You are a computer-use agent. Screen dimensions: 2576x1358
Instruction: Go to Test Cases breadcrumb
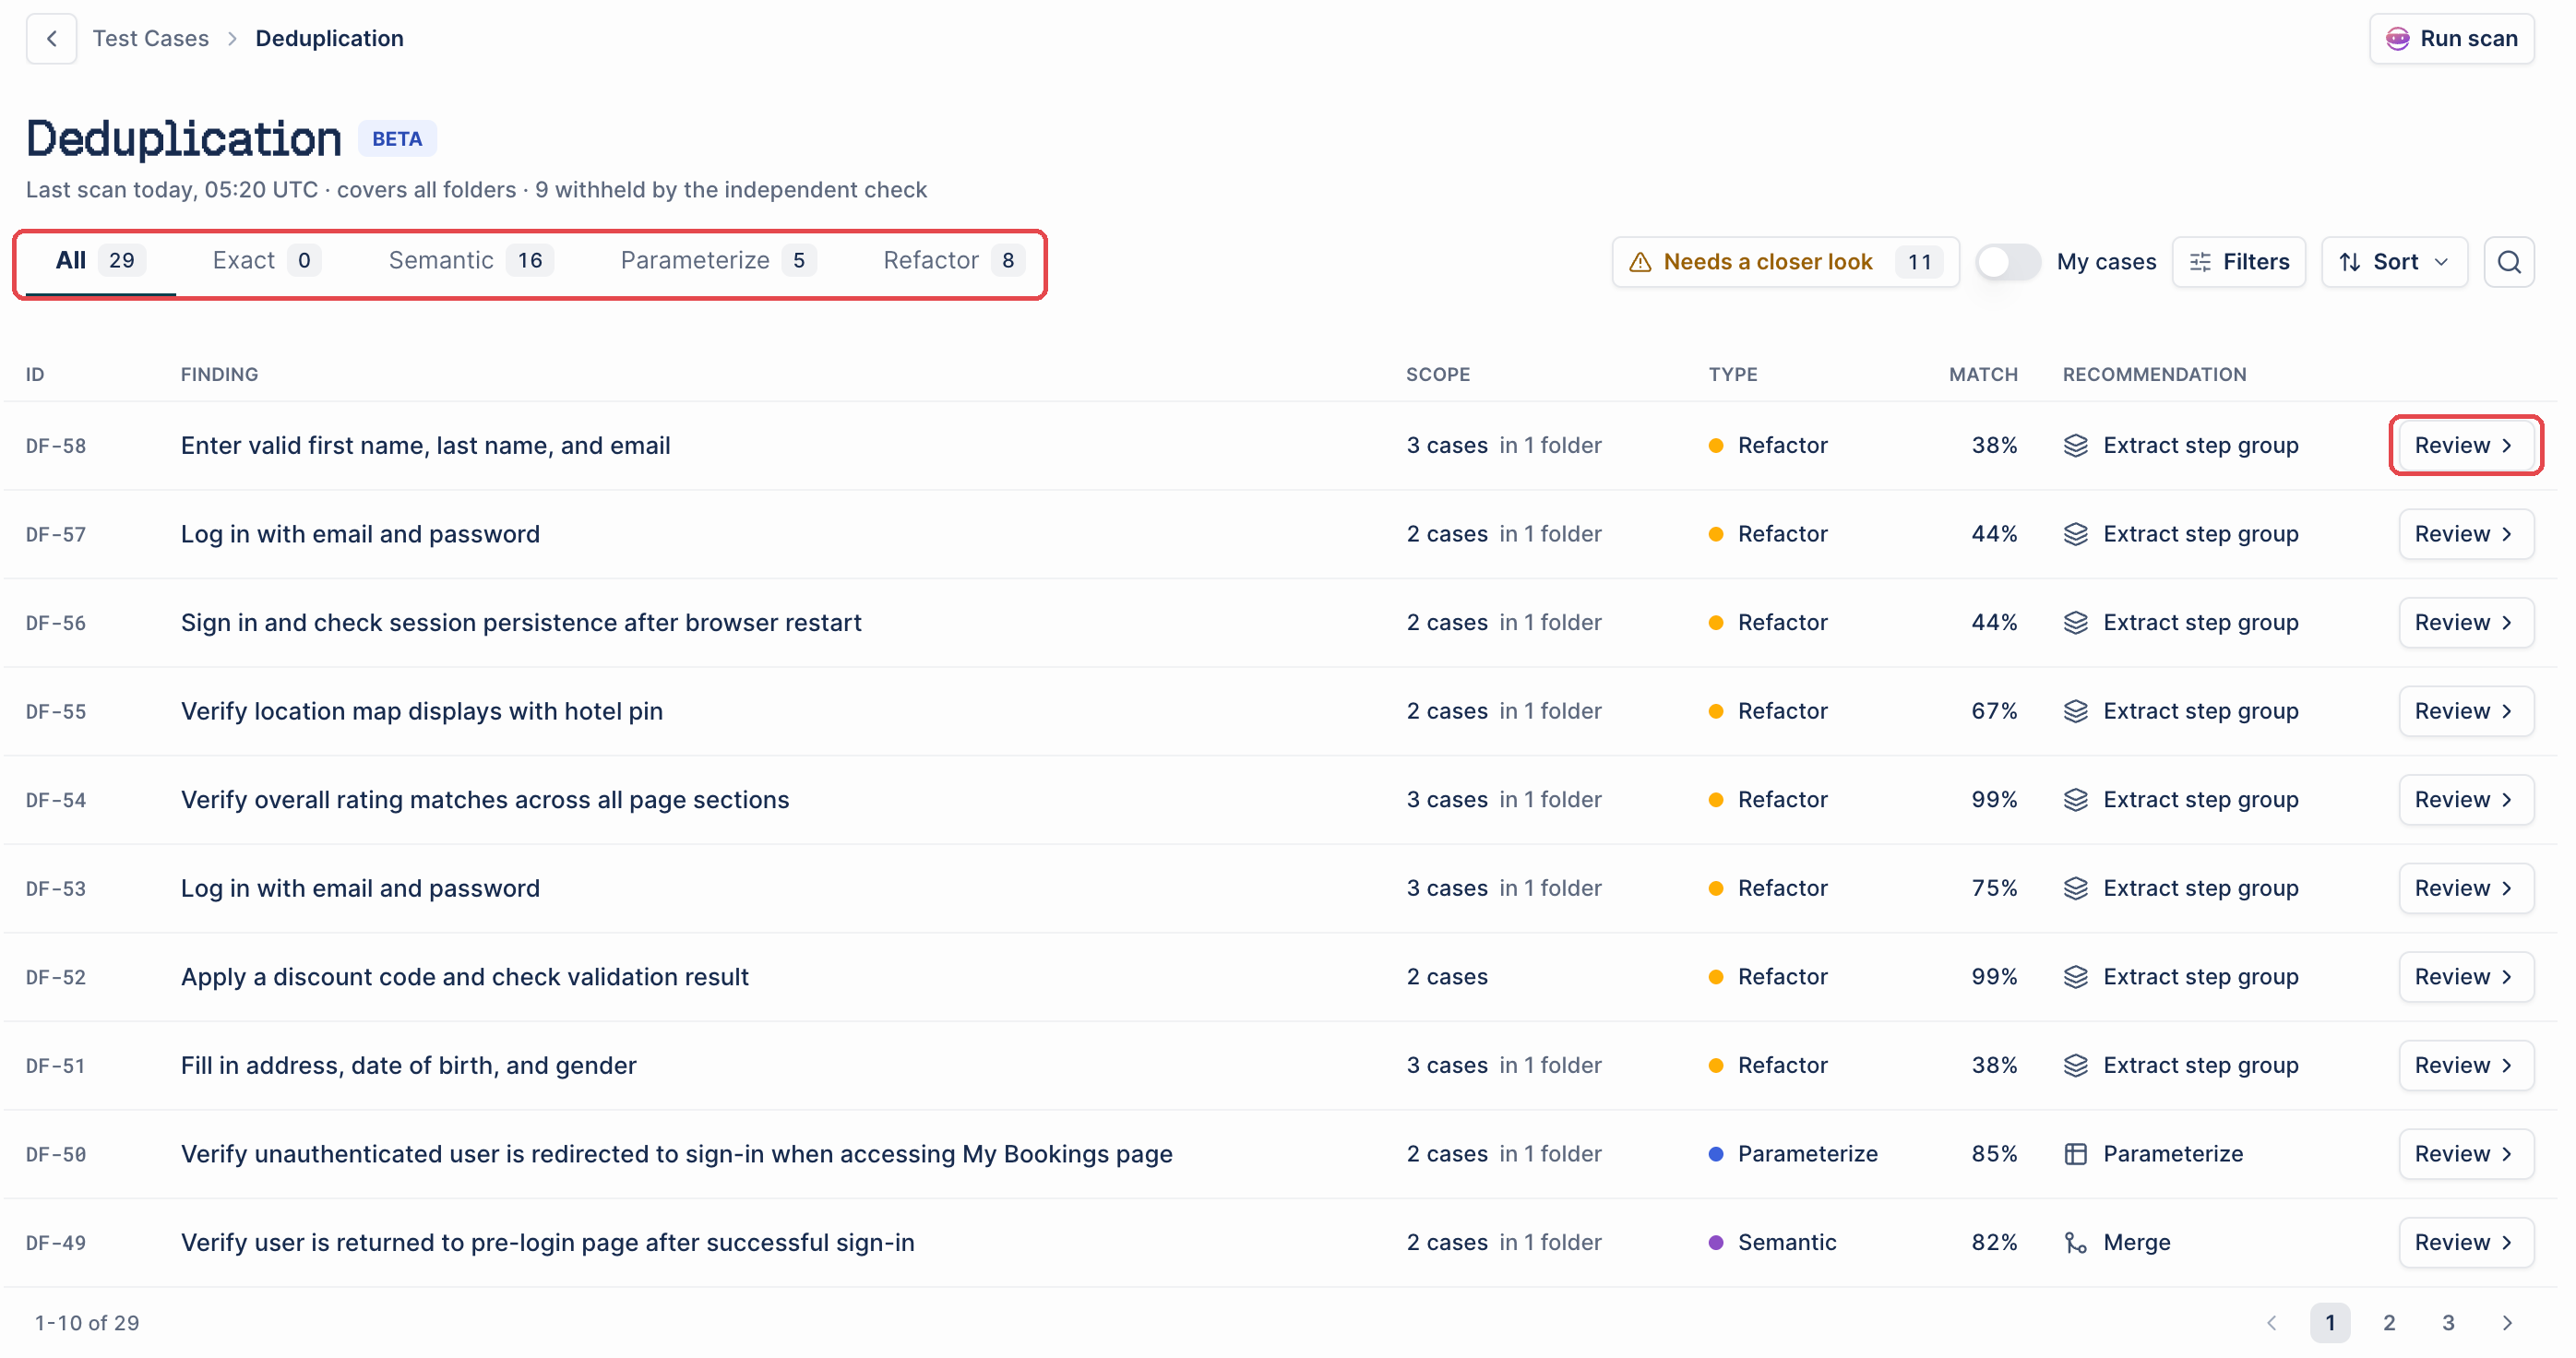[x=151, y=38]
